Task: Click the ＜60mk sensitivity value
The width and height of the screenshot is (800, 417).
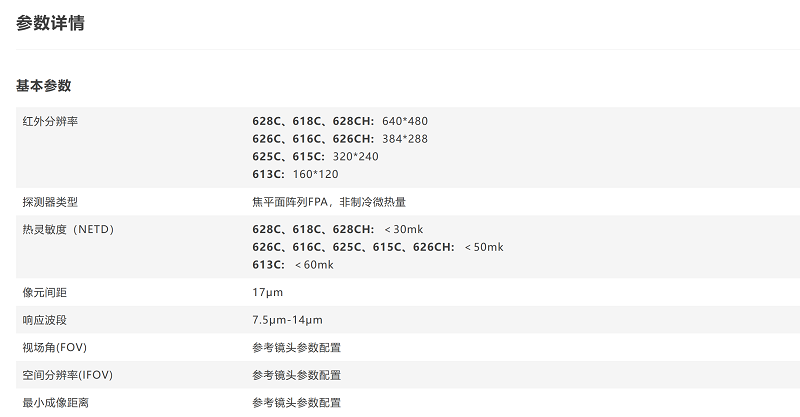Action: click(314, 265)
